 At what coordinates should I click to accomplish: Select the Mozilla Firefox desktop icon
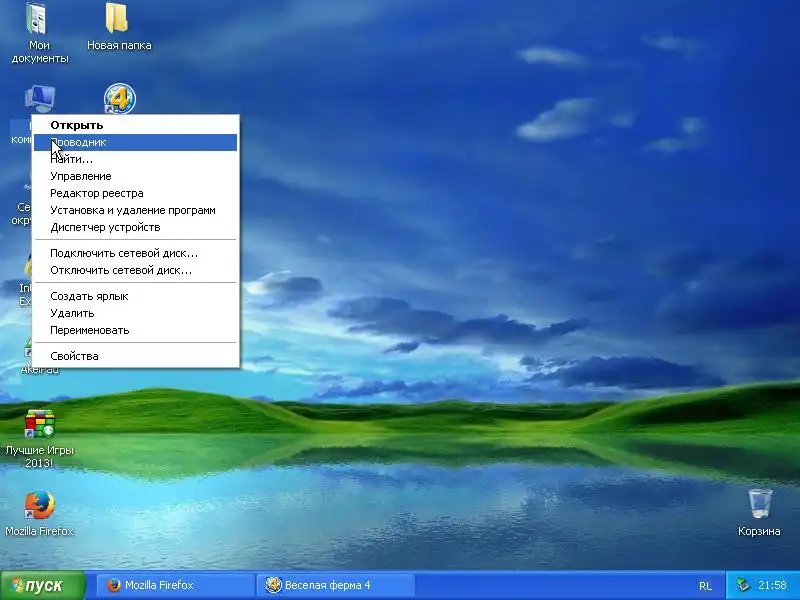pyautogui.click(x=39, y=505)
